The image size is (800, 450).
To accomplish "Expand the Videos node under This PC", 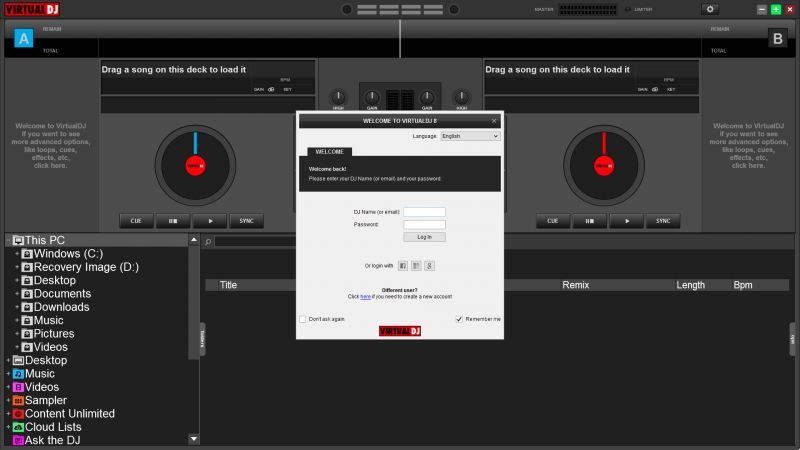I will coord(17,347).
